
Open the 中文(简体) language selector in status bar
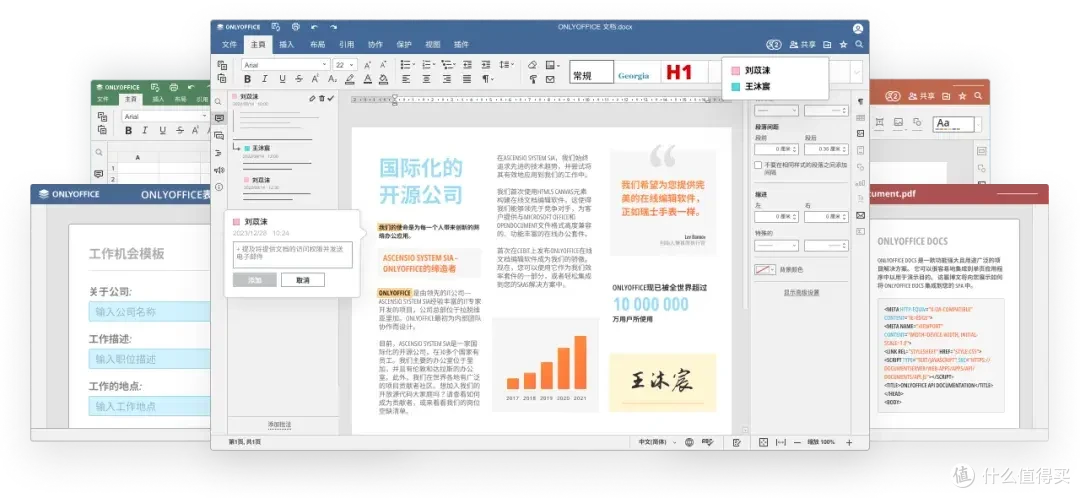point(656,442)
